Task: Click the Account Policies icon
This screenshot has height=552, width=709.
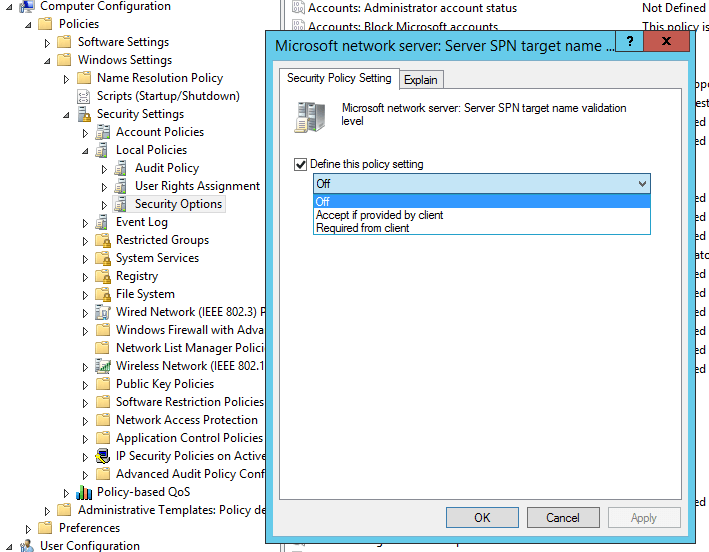Action: click(x=103, y=132)
